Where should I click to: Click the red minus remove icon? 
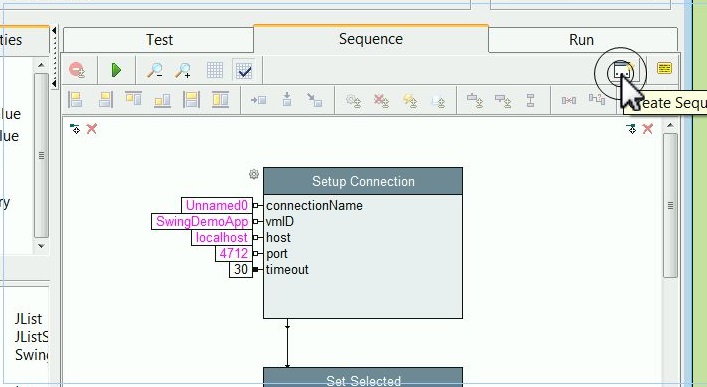point(78,70)
